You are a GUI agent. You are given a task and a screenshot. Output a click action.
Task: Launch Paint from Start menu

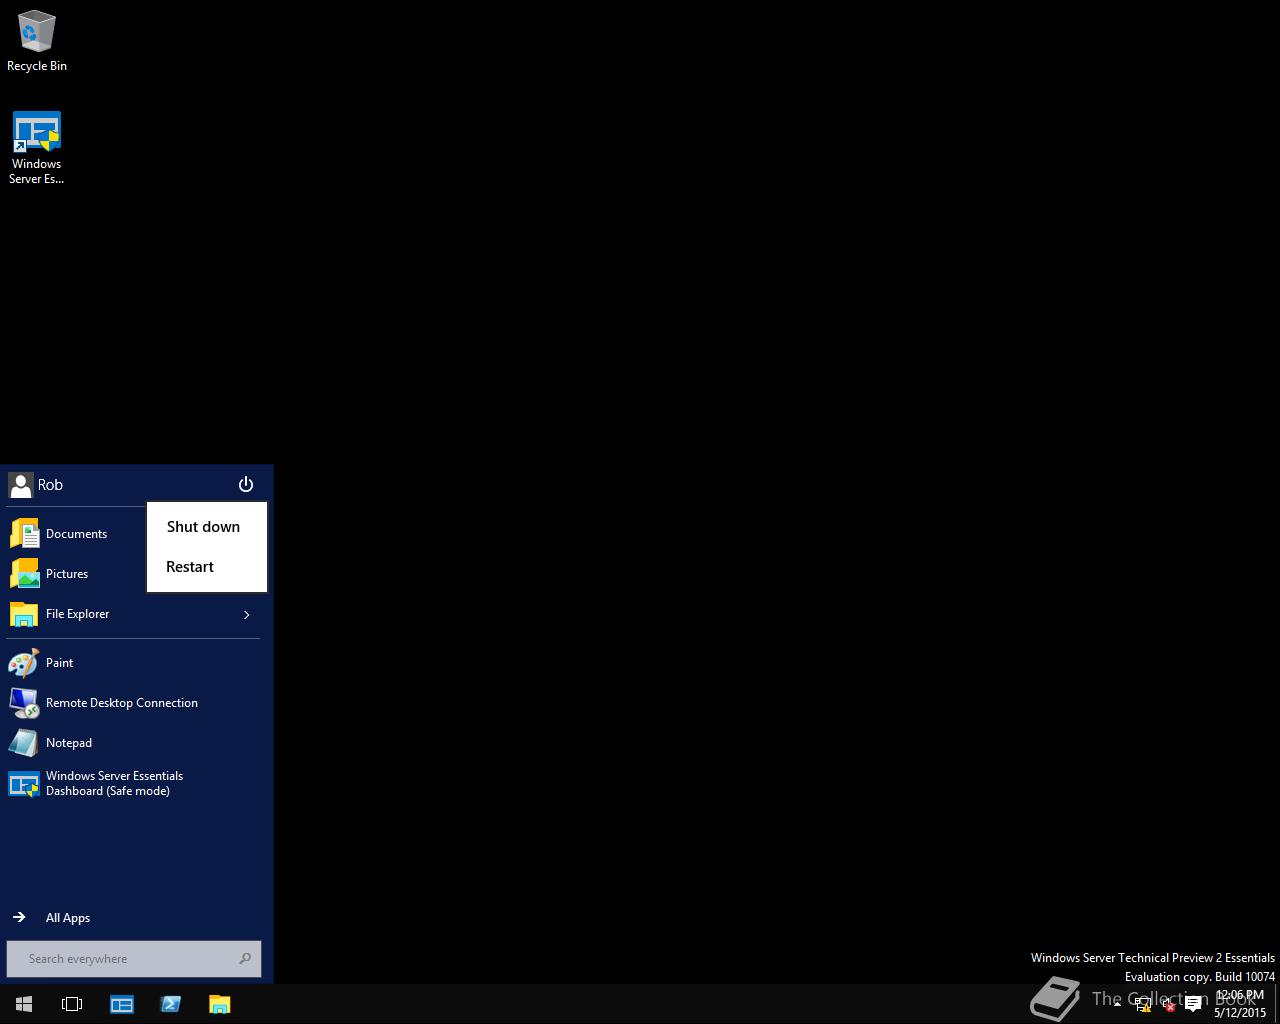133,663
